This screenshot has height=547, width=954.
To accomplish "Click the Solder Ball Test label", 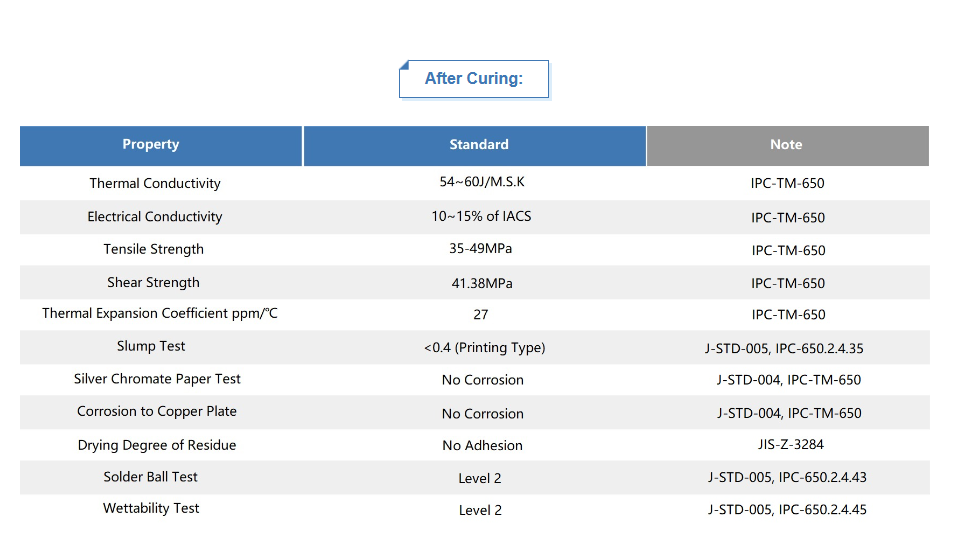I will (151, 477).
